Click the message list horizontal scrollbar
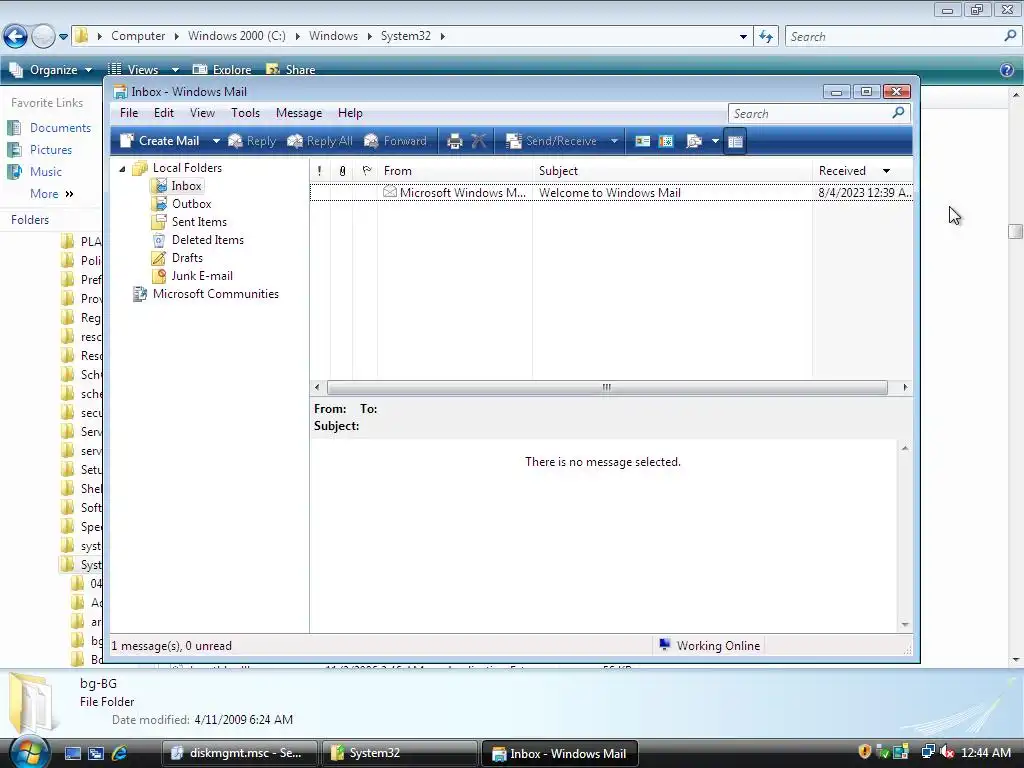The width and height of the screenshot is (1024, 768). [x=607, y=387]
